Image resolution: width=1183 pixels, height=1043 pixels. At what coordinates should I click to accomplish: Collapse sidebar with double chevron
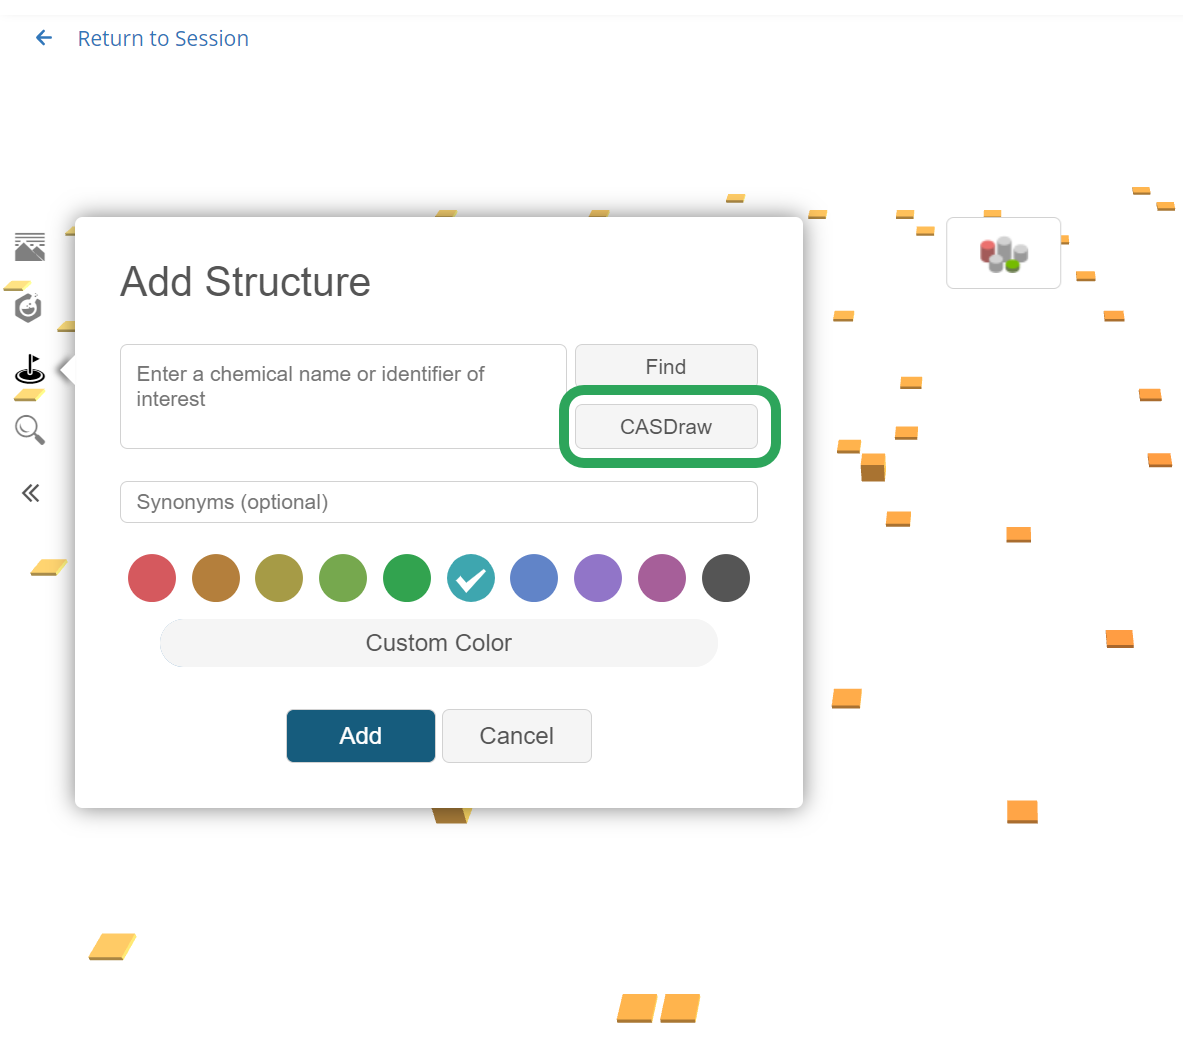[30, 493]
